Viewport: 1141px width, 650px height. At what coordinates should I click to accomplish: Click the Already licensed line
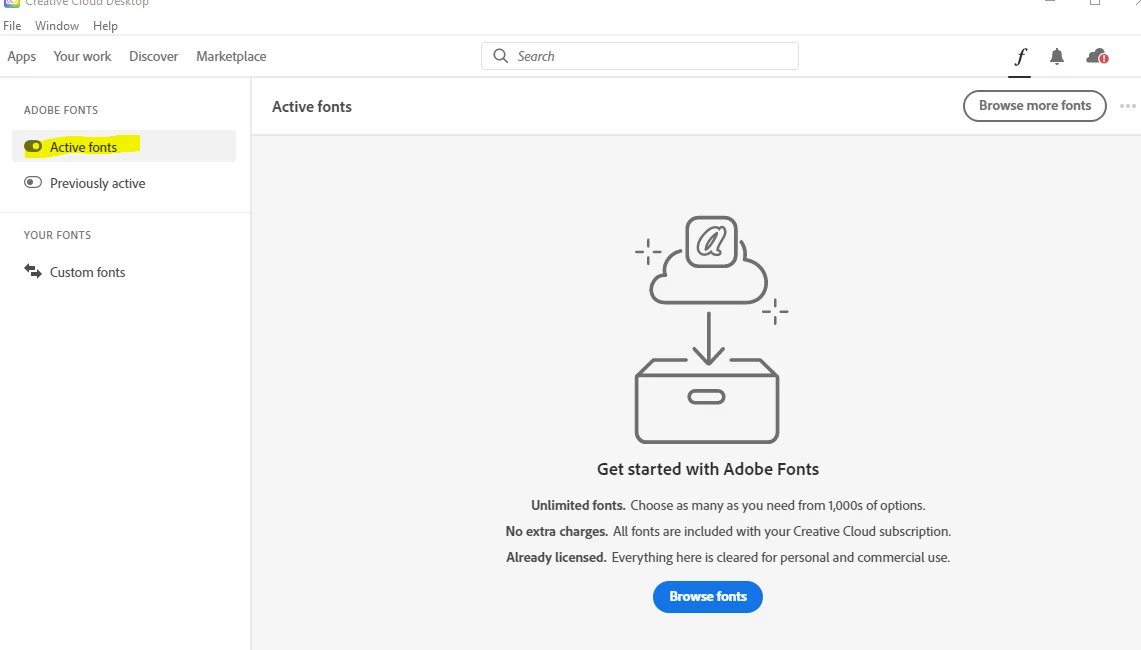(x=728, y=558)
